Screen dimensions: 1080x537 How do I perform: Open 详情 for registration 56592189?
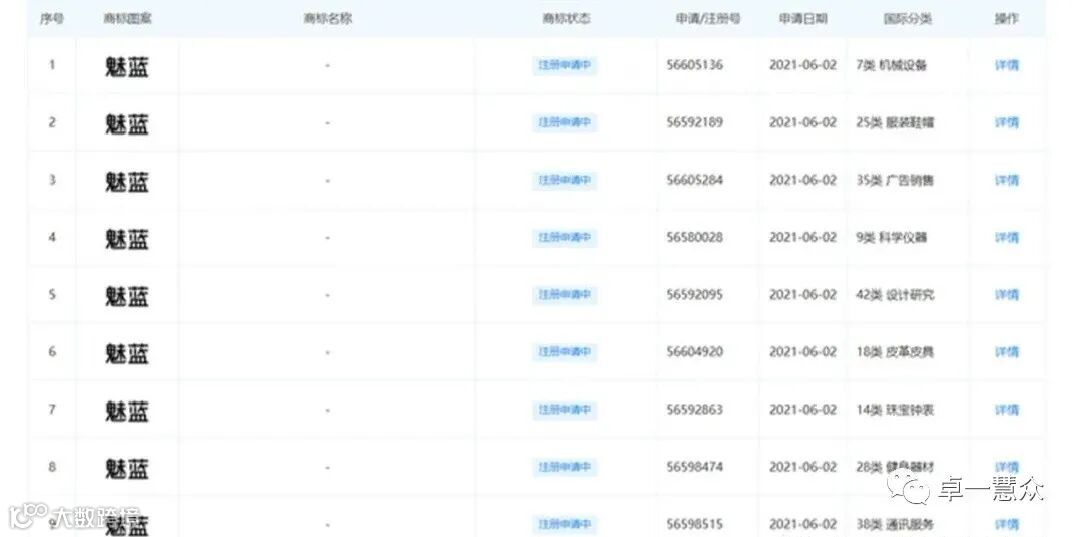point(1006,123)
